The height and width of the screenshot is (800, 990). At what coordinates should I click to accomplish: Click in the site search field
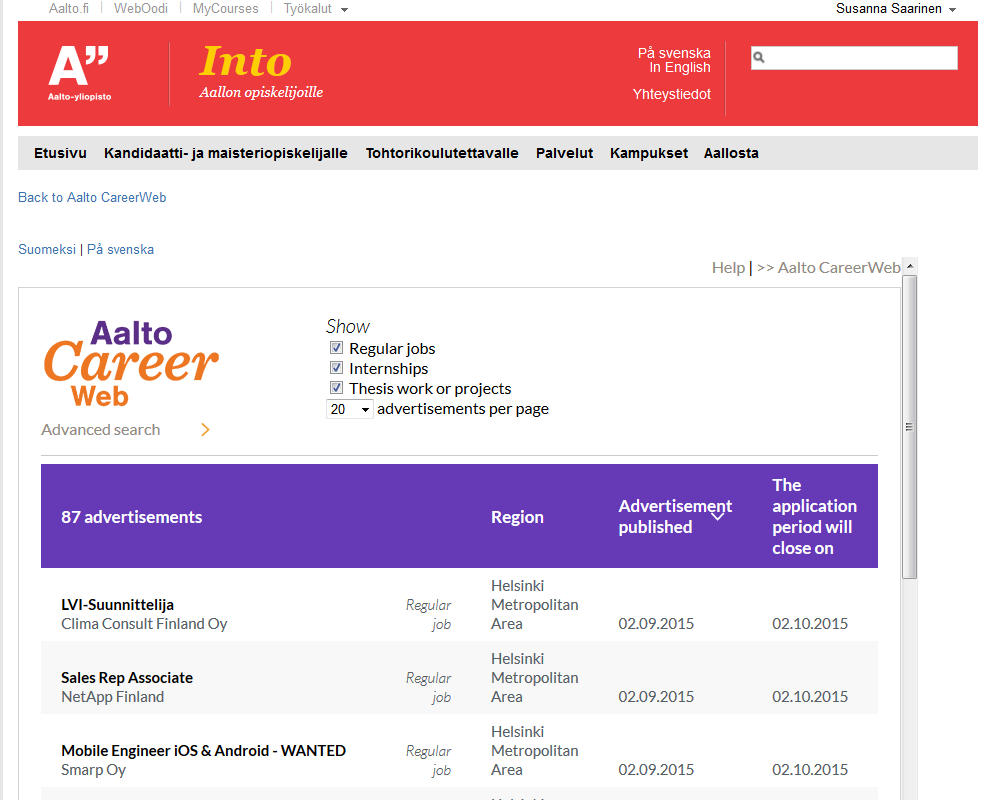pos(854,57)
